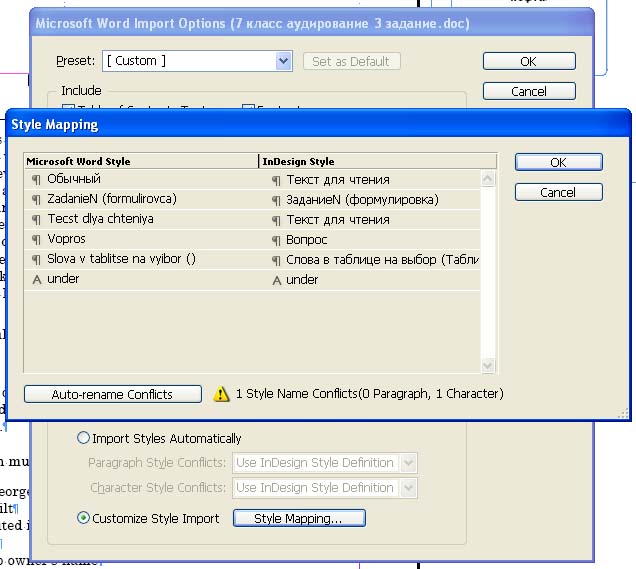
Task: Click InDesign character style under
Action: 302,280
